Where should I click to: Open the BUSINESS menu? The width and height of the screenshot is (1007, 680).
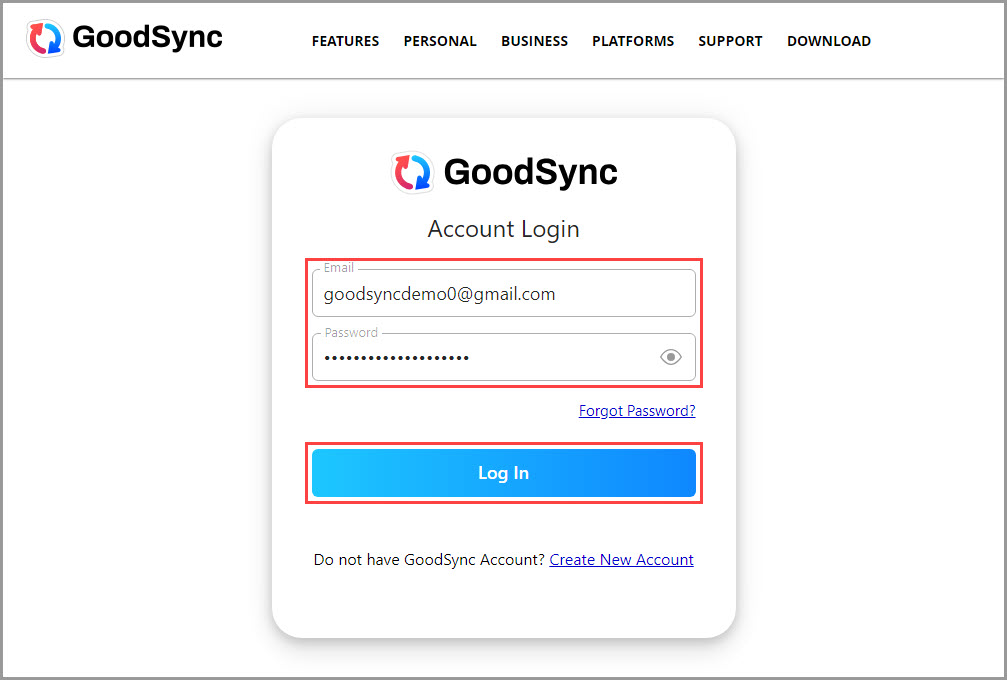(x=534, y=41)
